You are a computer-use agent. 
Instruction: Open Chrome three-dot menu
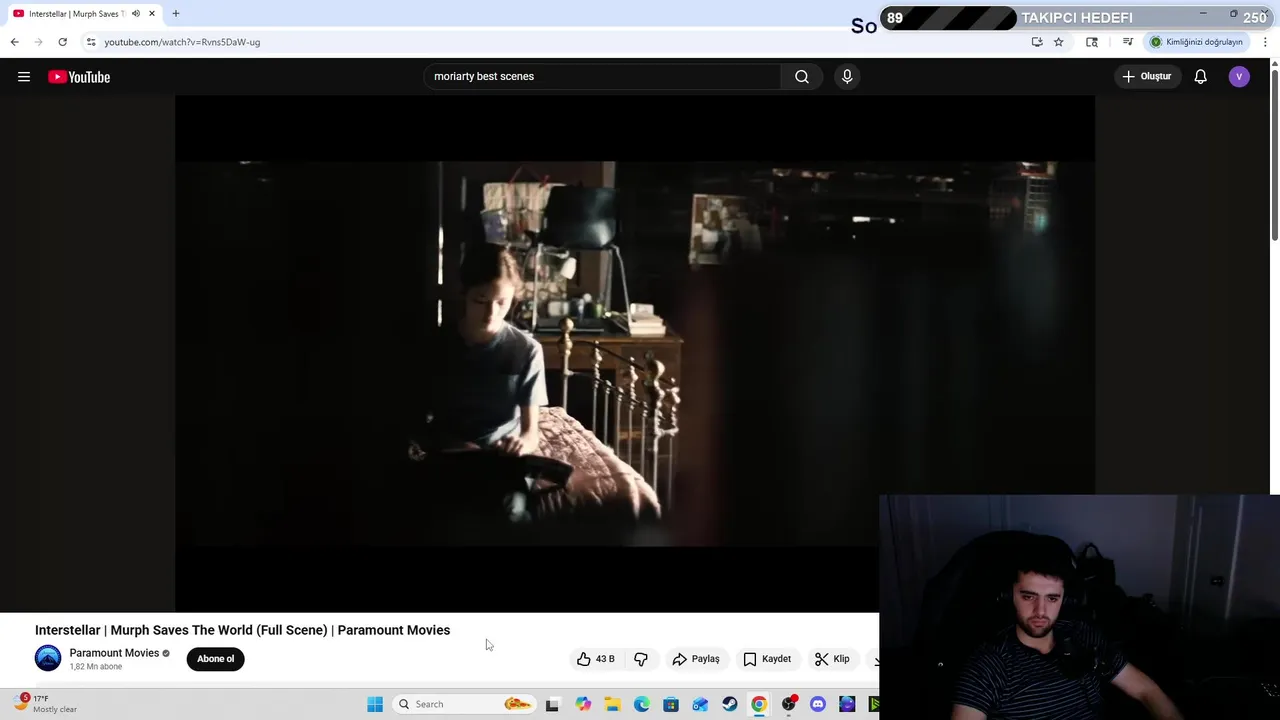[x=1265, y=42]
